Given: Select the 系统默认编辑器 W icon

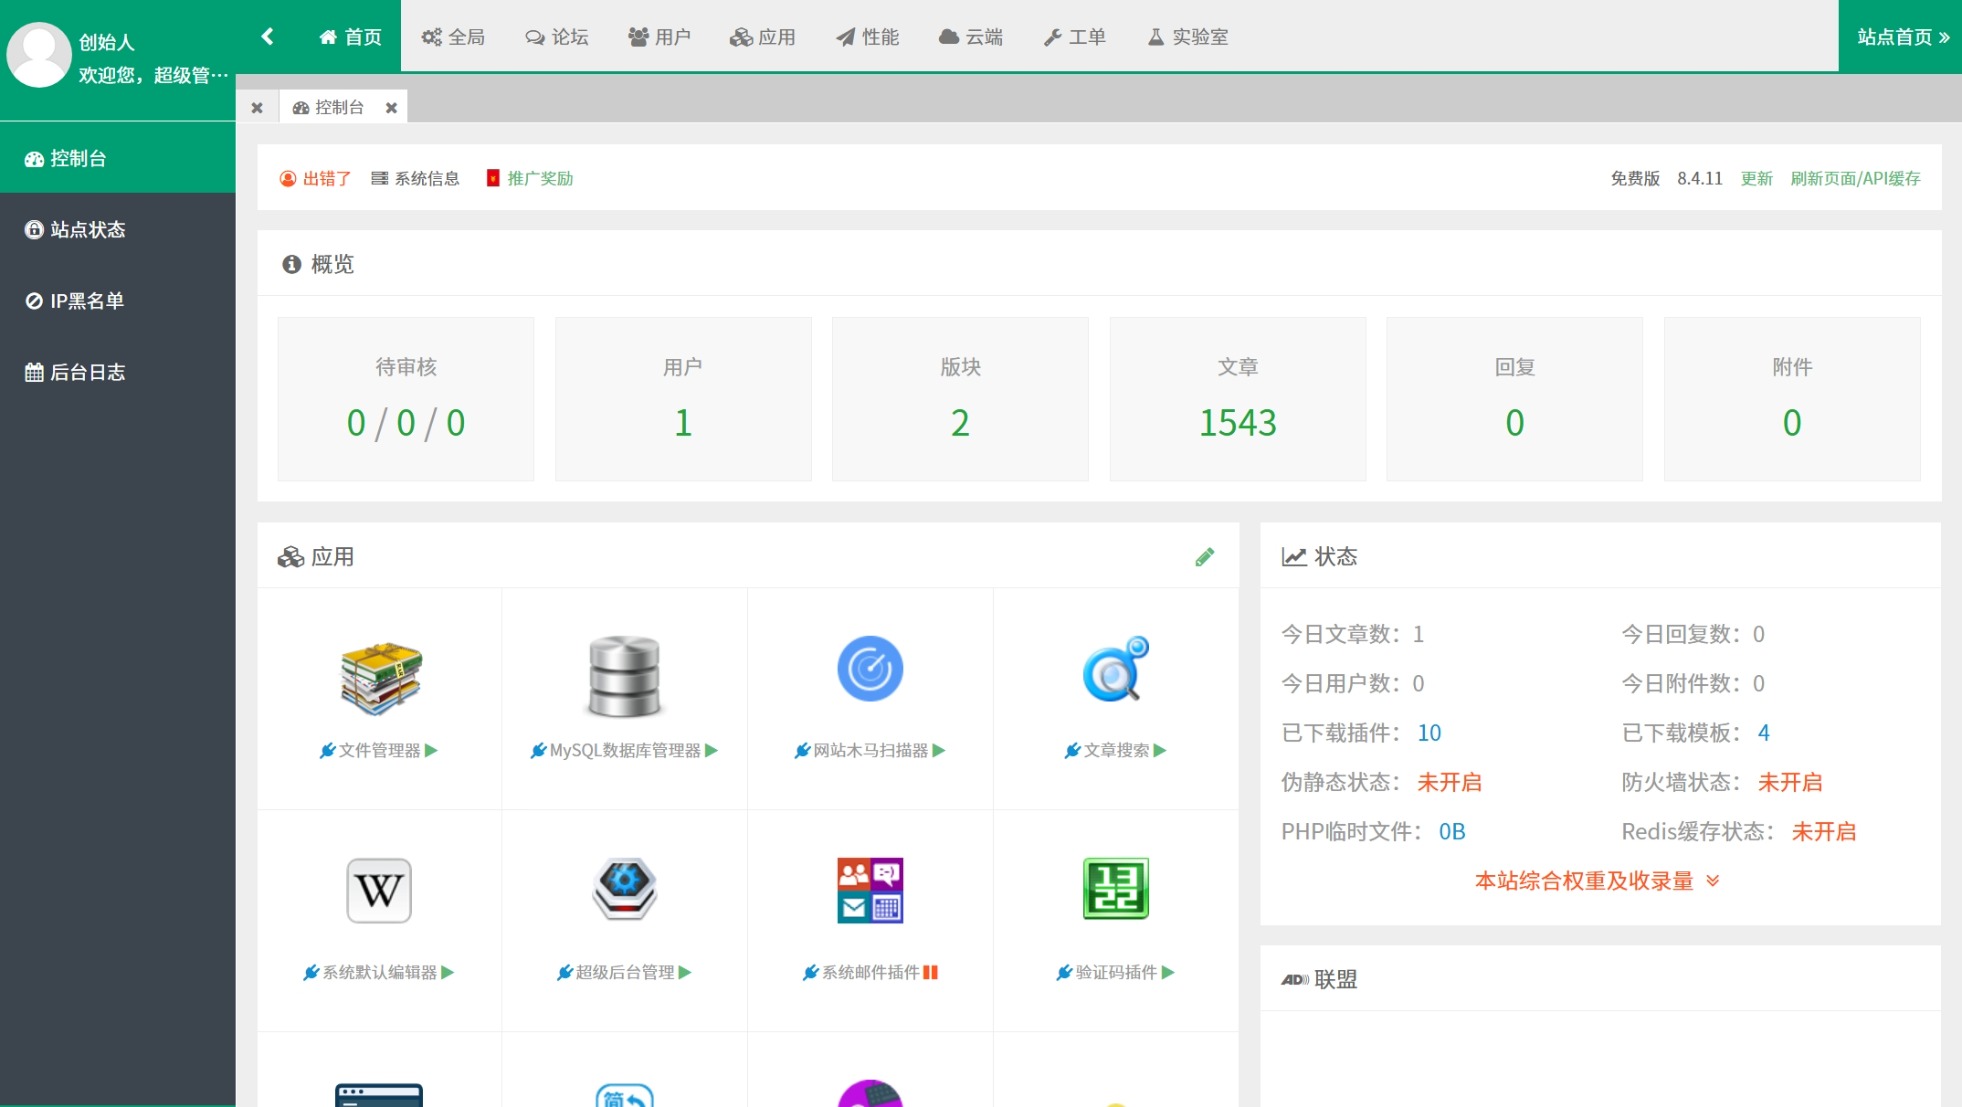Looking at the screenshot, I should coord(378,890).
